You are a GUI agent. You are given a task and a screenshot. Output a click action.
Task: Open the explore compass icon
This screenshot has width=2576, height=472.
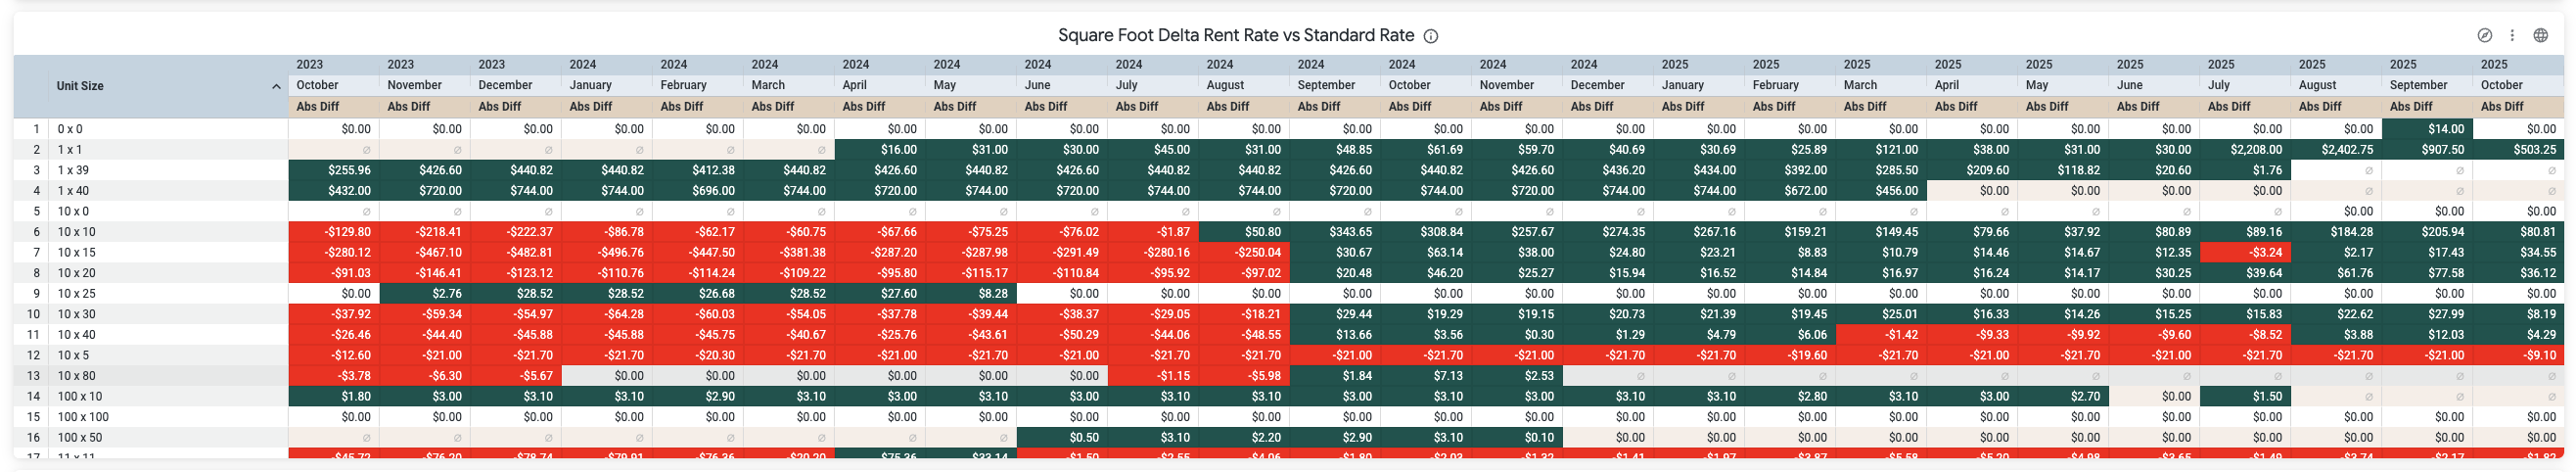(x=2484, y=36)
